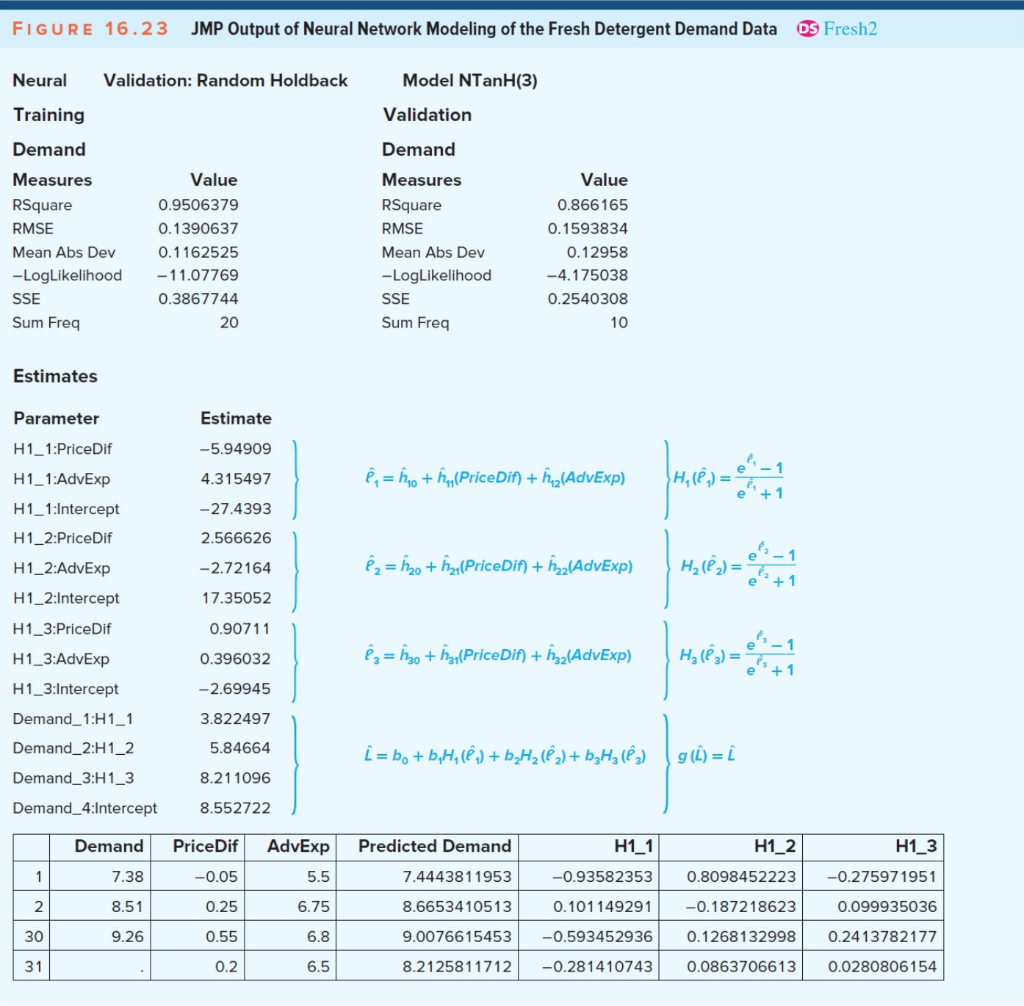Click the DS data set icon
The image size is (1024, 1006).
click(810, 29)
